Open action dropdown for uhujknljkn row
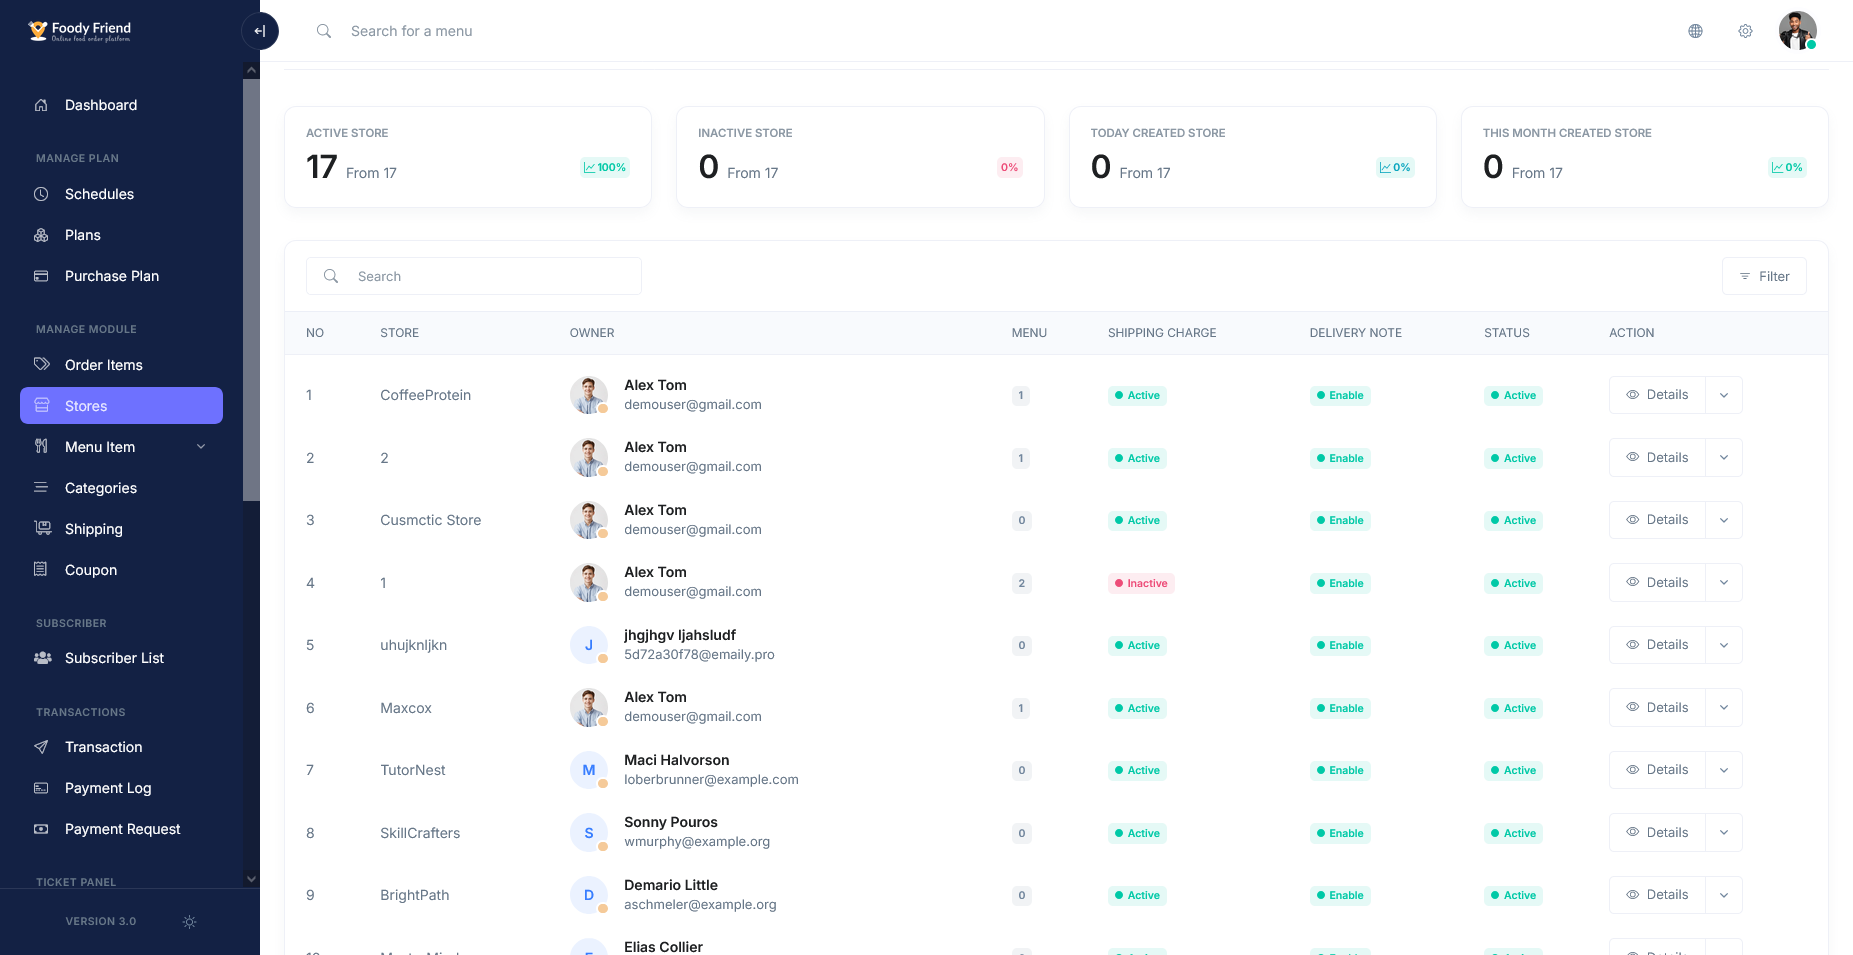 coord(1724,645)
